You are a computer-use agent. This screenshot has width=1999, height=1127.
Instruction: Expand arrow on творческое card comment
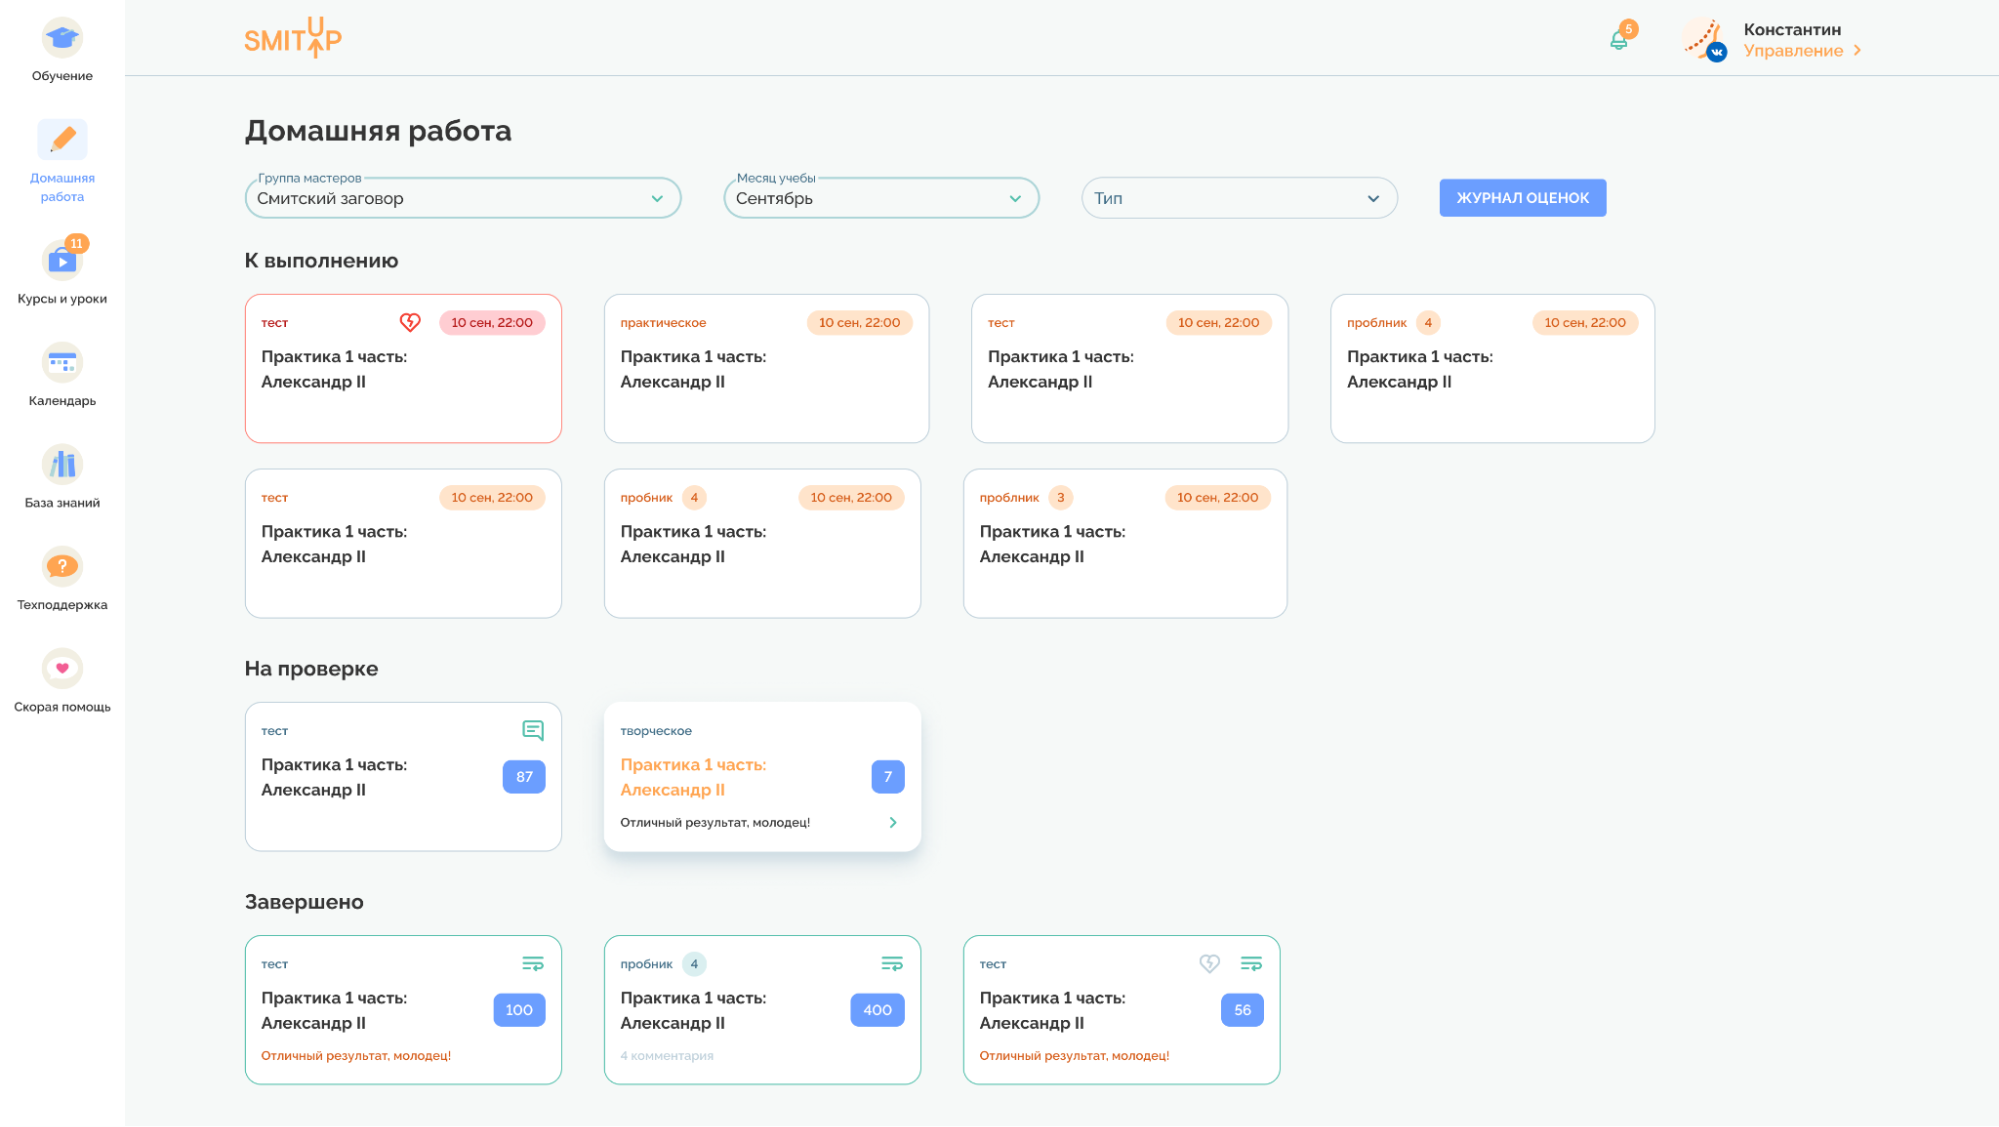tap(893, 823)
